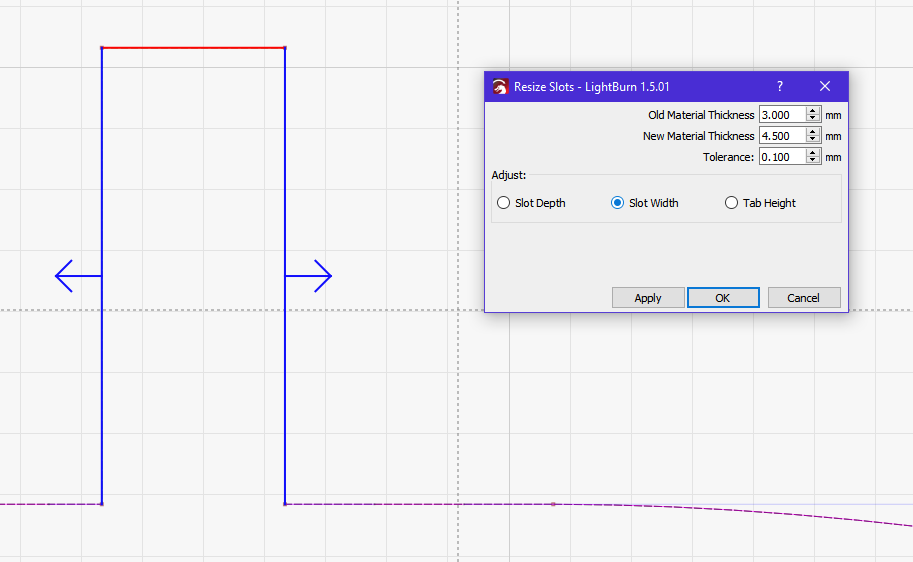
Task: Decrease Tolerance with down arrow
Action: 813,160
